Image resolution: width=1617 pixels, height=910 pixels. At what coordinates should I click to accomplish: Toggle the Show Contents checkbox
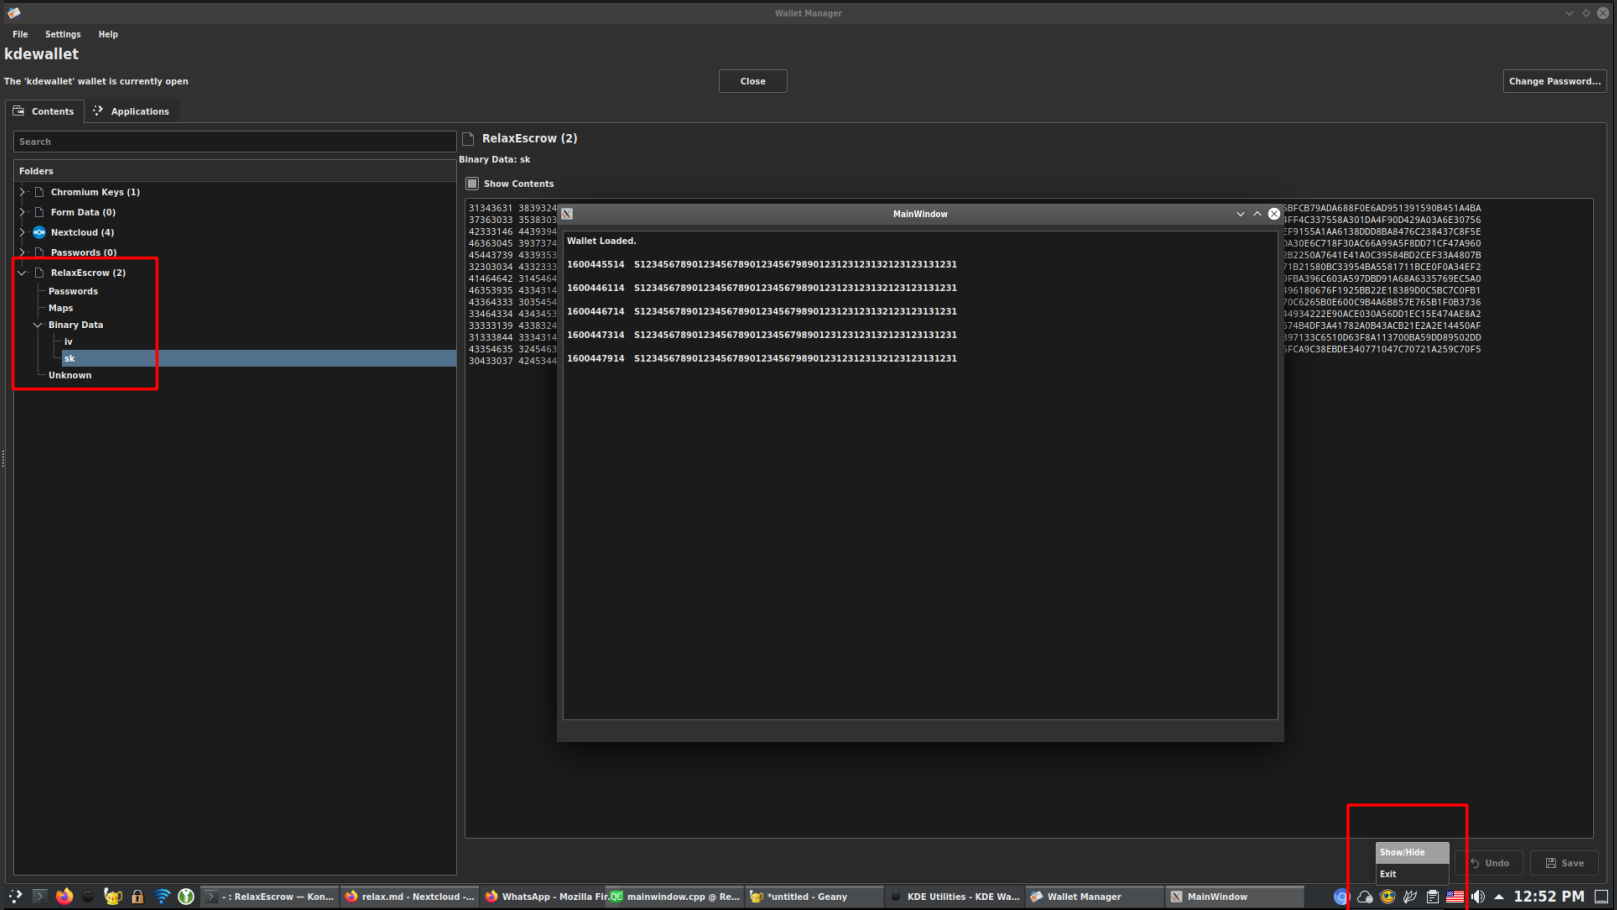coord(472,184)
